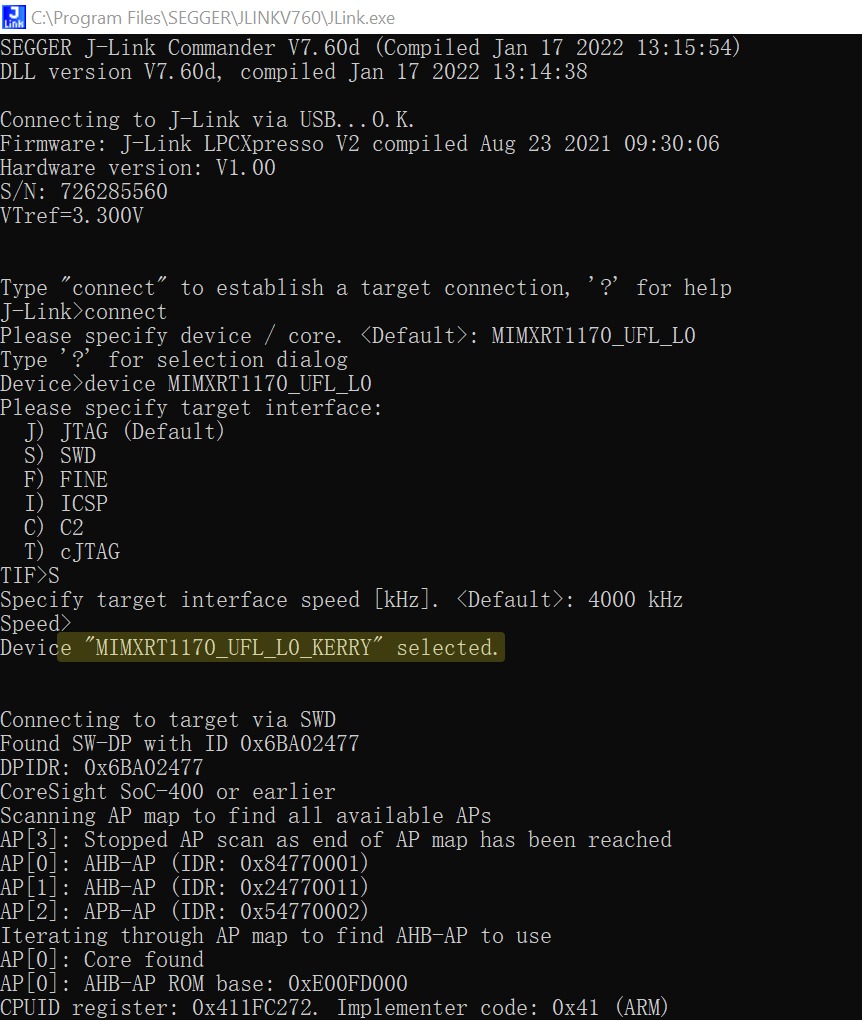The height and width of the screenshot is (1020, 862).
Task: Click the highlighted MIMXRT1170_UFL_L0_KERRY device name
Action: tap(235, 648)
